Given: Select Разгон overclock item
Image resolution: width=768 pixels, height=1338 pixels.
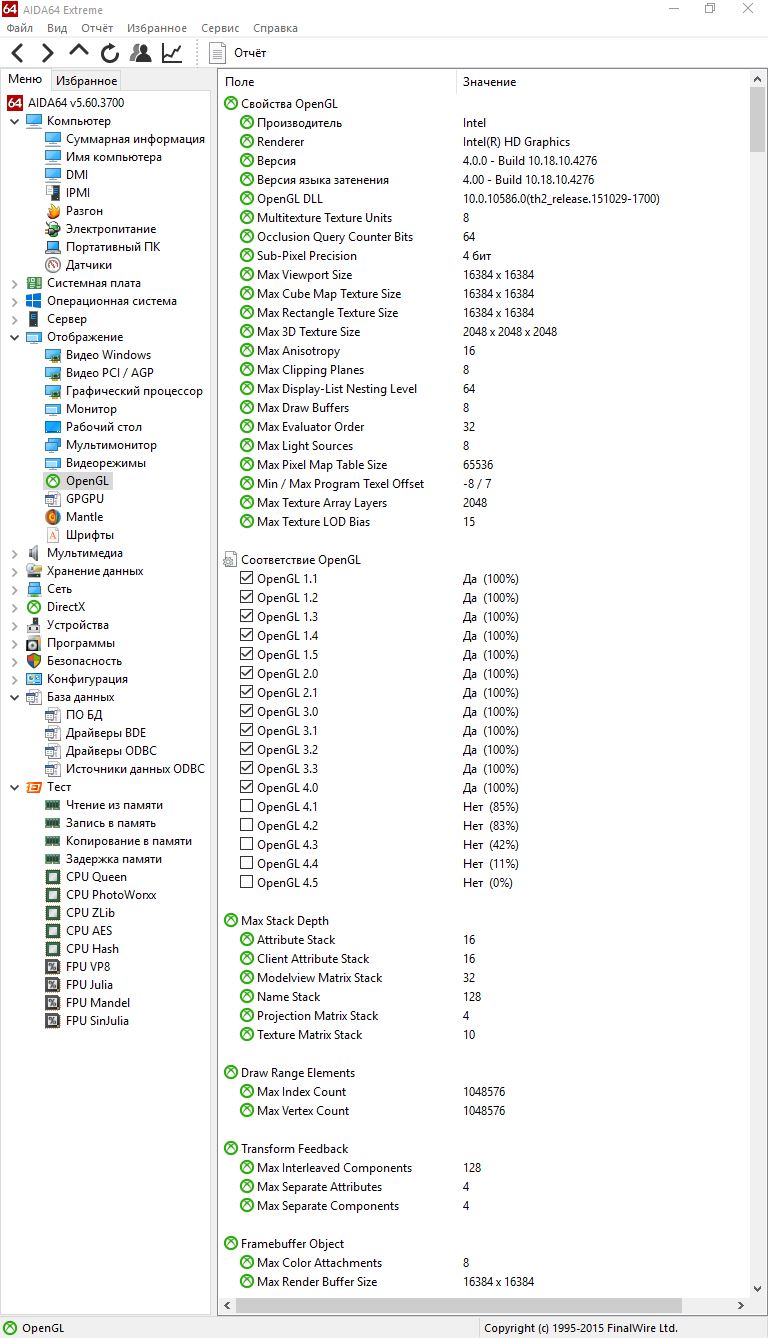Looking at the screenshot, I should pos(84,211).
